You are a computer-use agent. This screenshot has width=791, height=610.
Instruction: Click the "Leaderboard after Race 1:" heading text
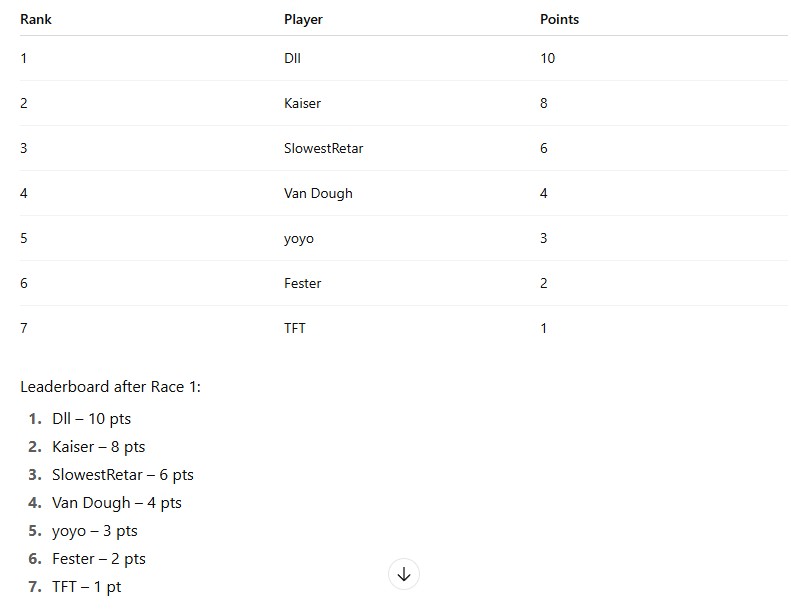(x=110, y=387)
